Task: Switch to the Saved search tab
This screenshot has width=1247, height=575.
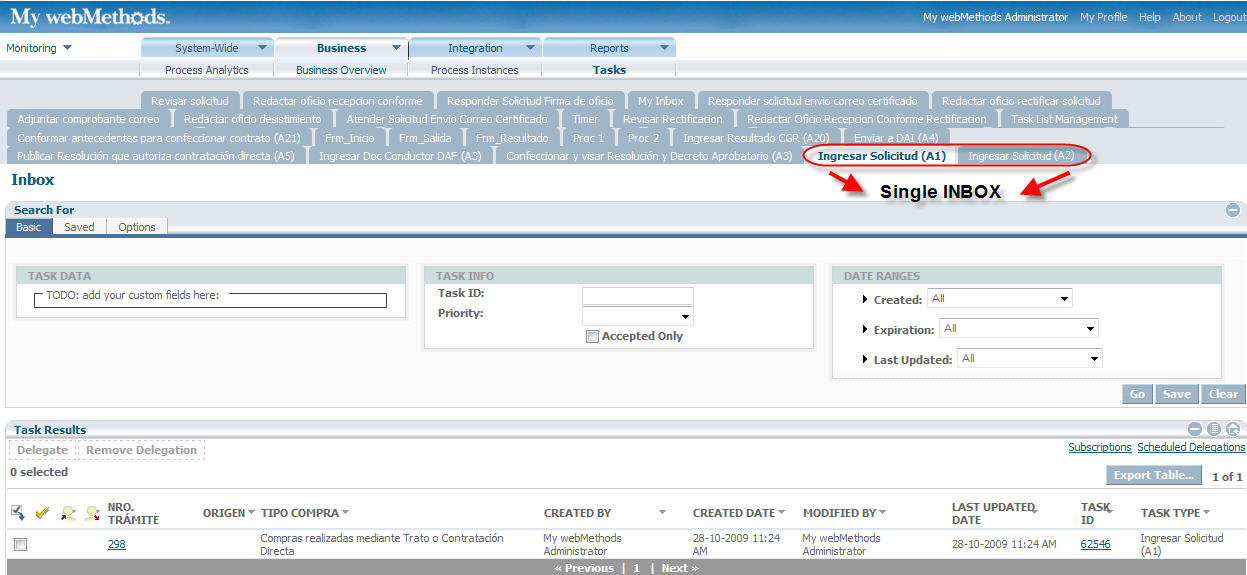Action: (x=79, y=227)
